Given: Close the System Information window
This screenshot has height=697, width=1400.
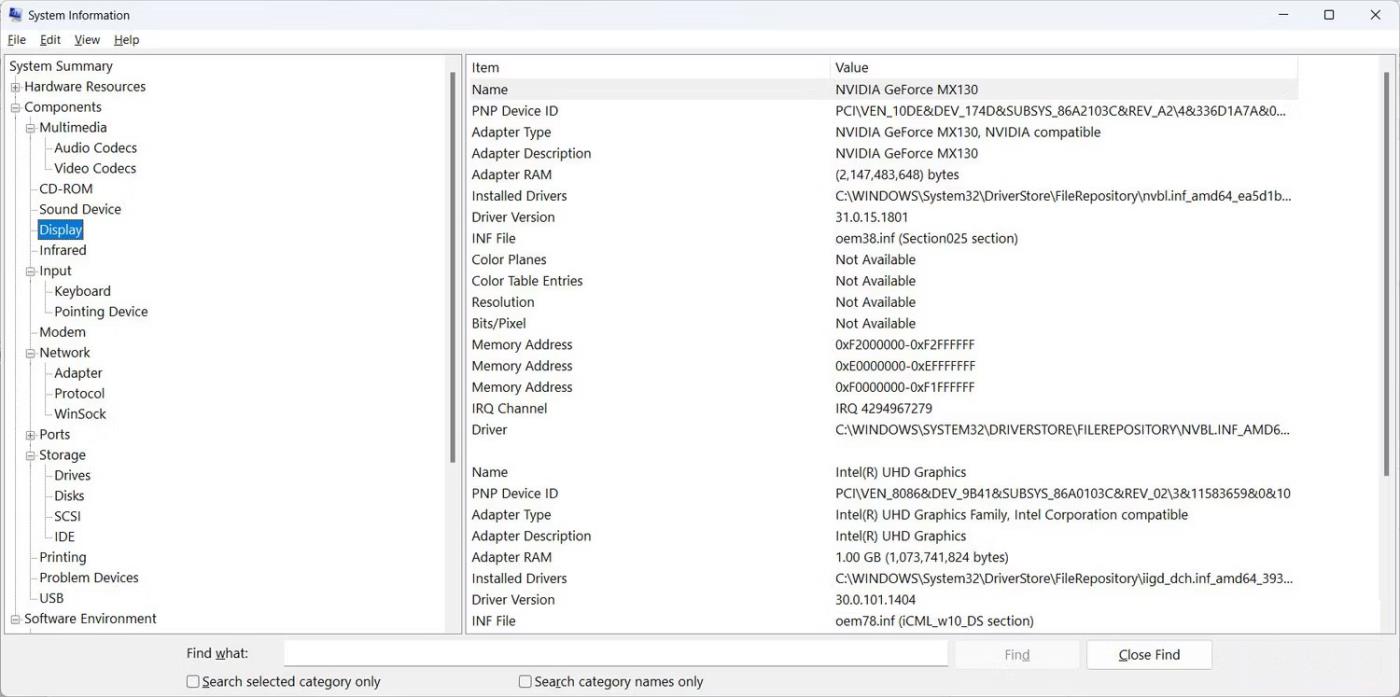Looking at the screenshot, I should 1375,15.
